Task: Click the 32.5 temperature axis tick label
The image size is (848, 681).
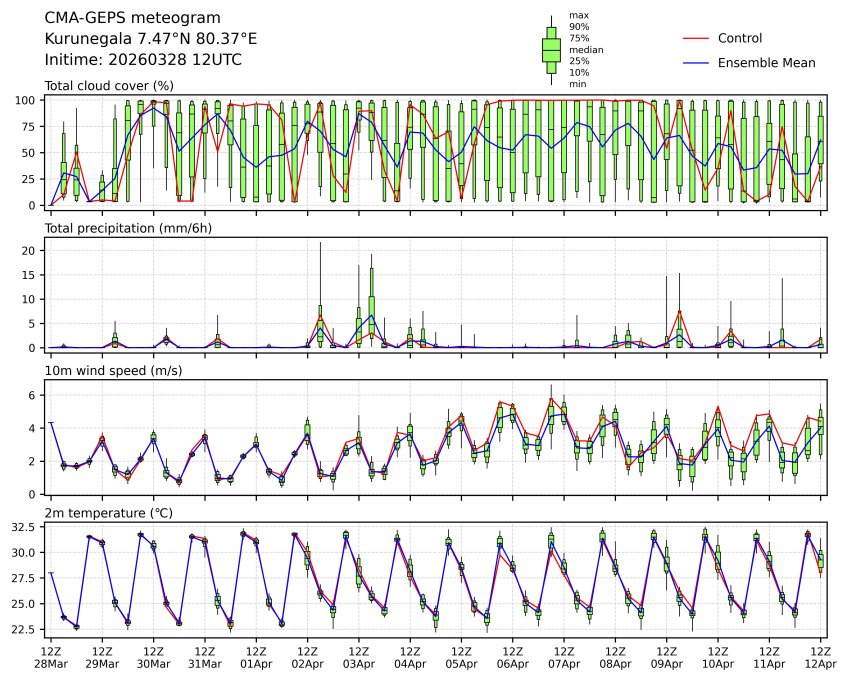Action: 27,526
